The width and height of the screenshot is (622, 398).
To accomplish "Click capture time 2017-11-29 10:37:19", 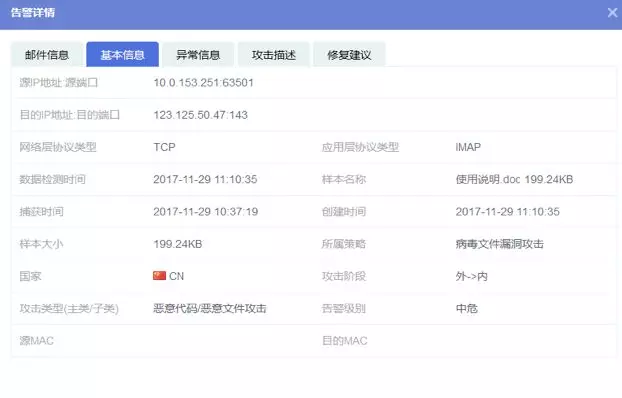I will 205,211.
